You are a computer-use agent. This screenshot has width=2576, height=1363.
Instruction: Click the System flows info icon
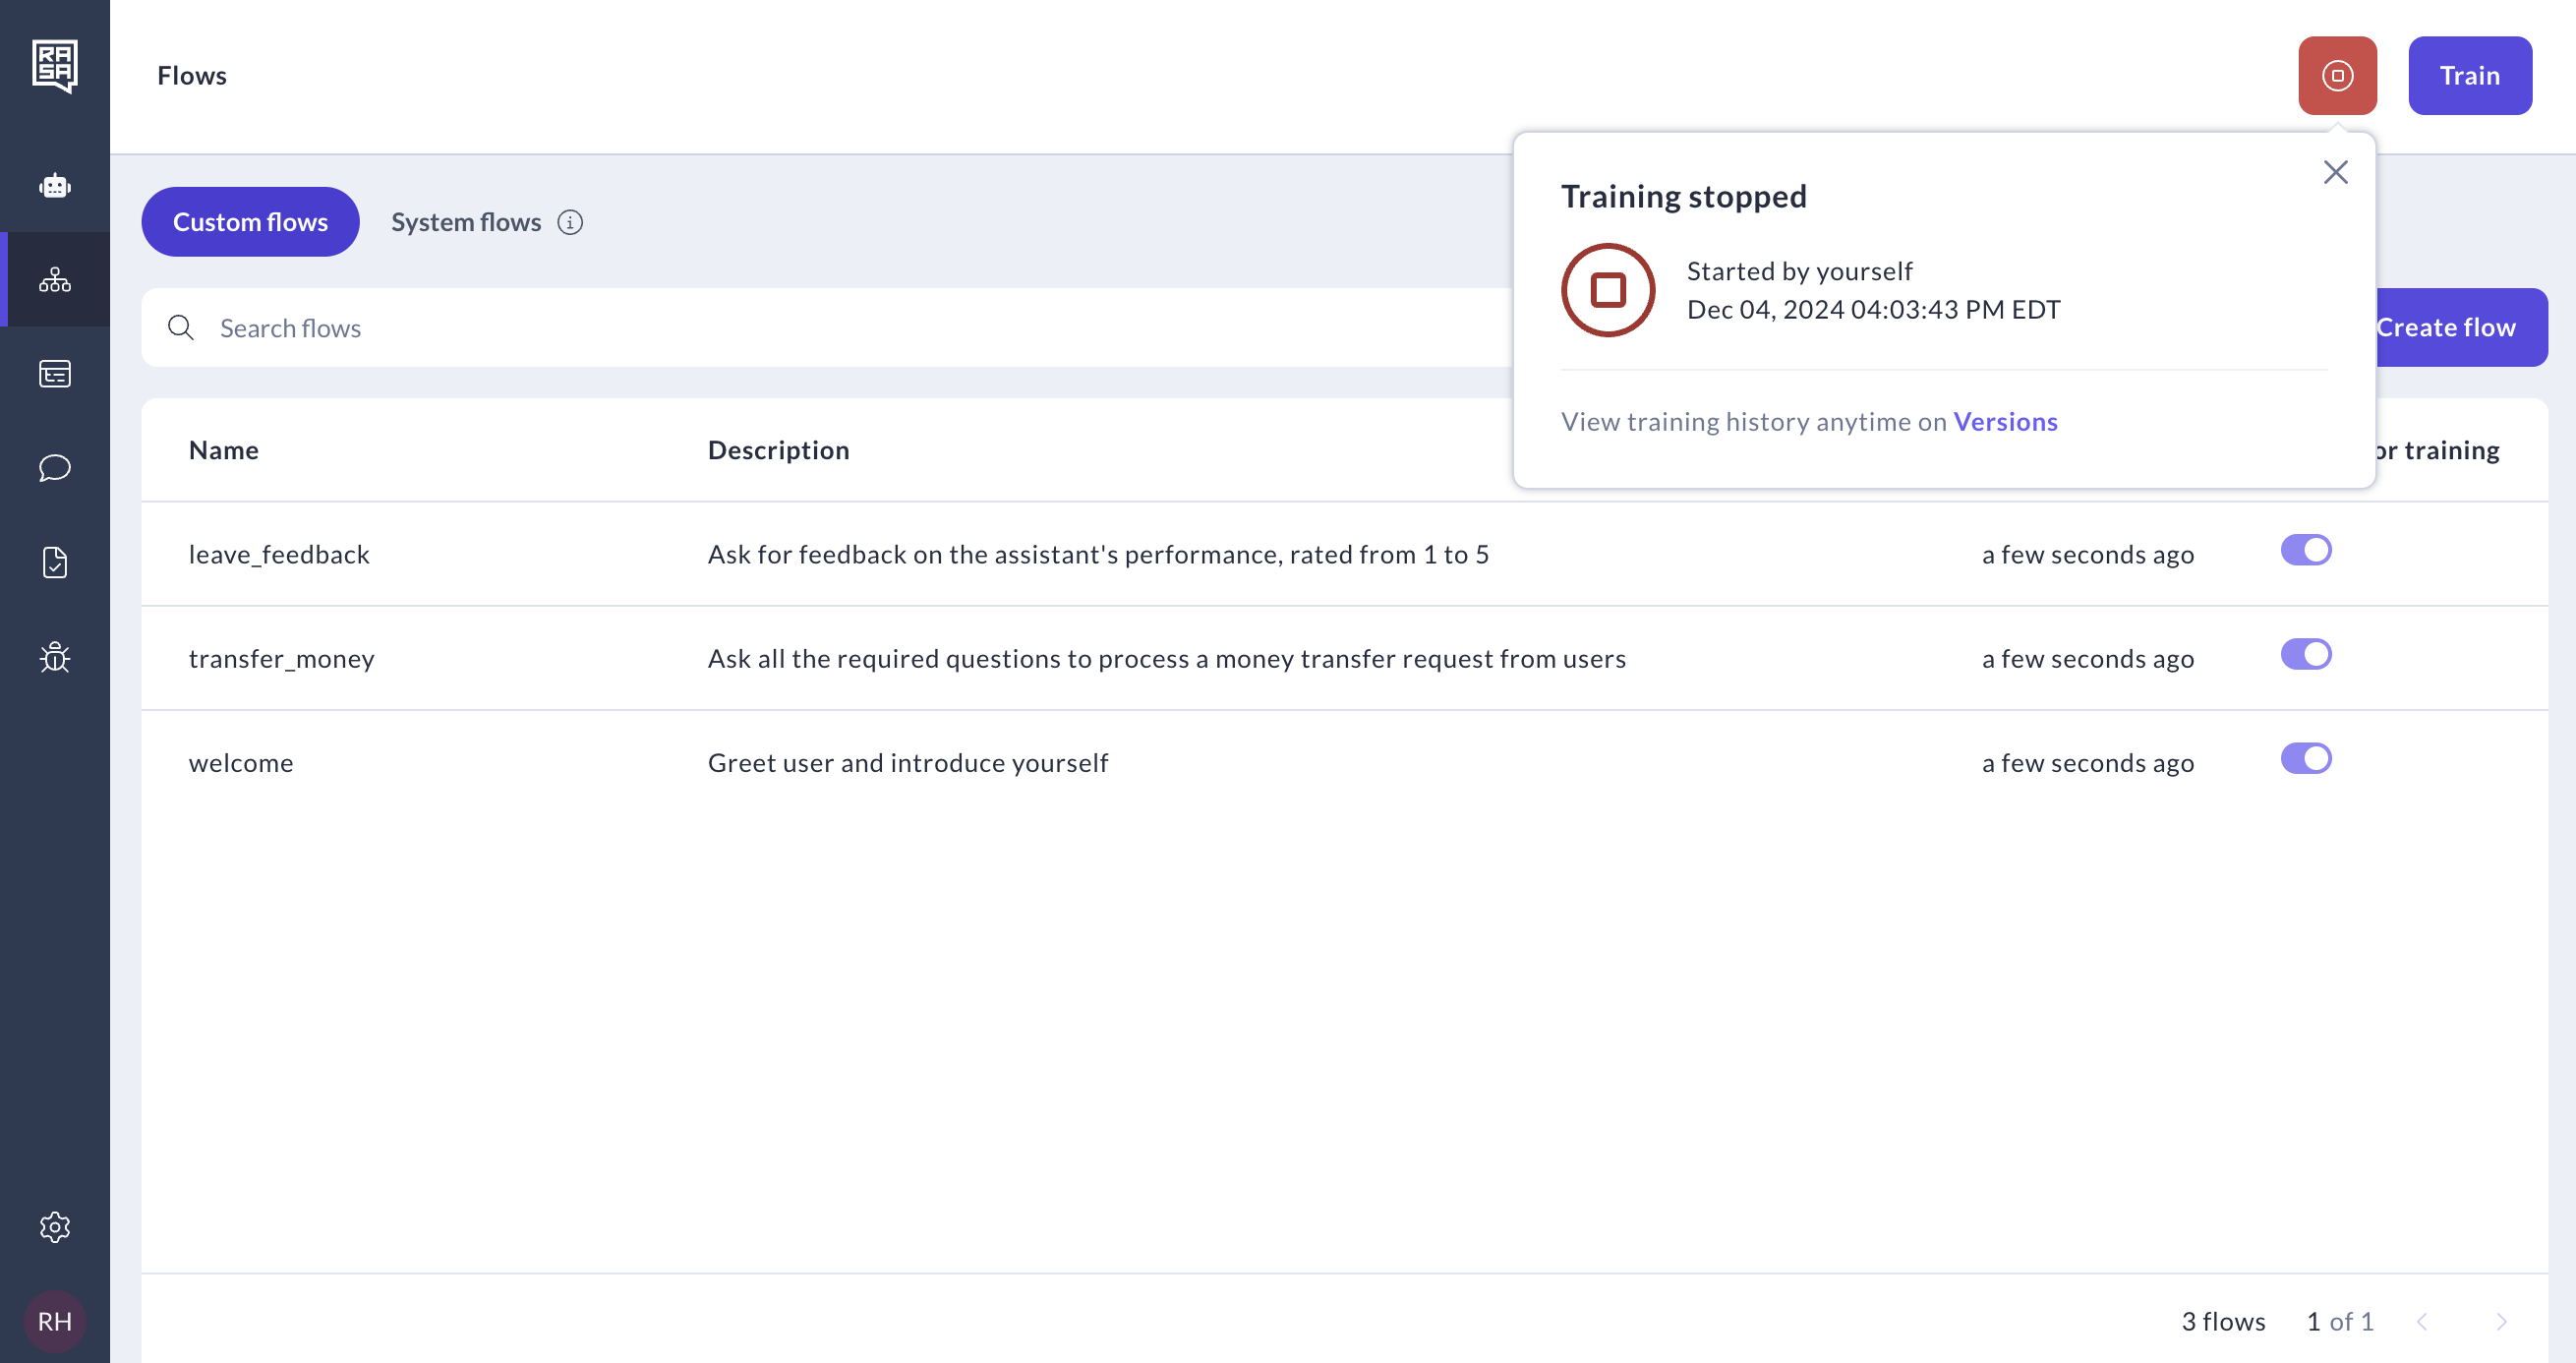pyautogui.click(x=570, y=222)
